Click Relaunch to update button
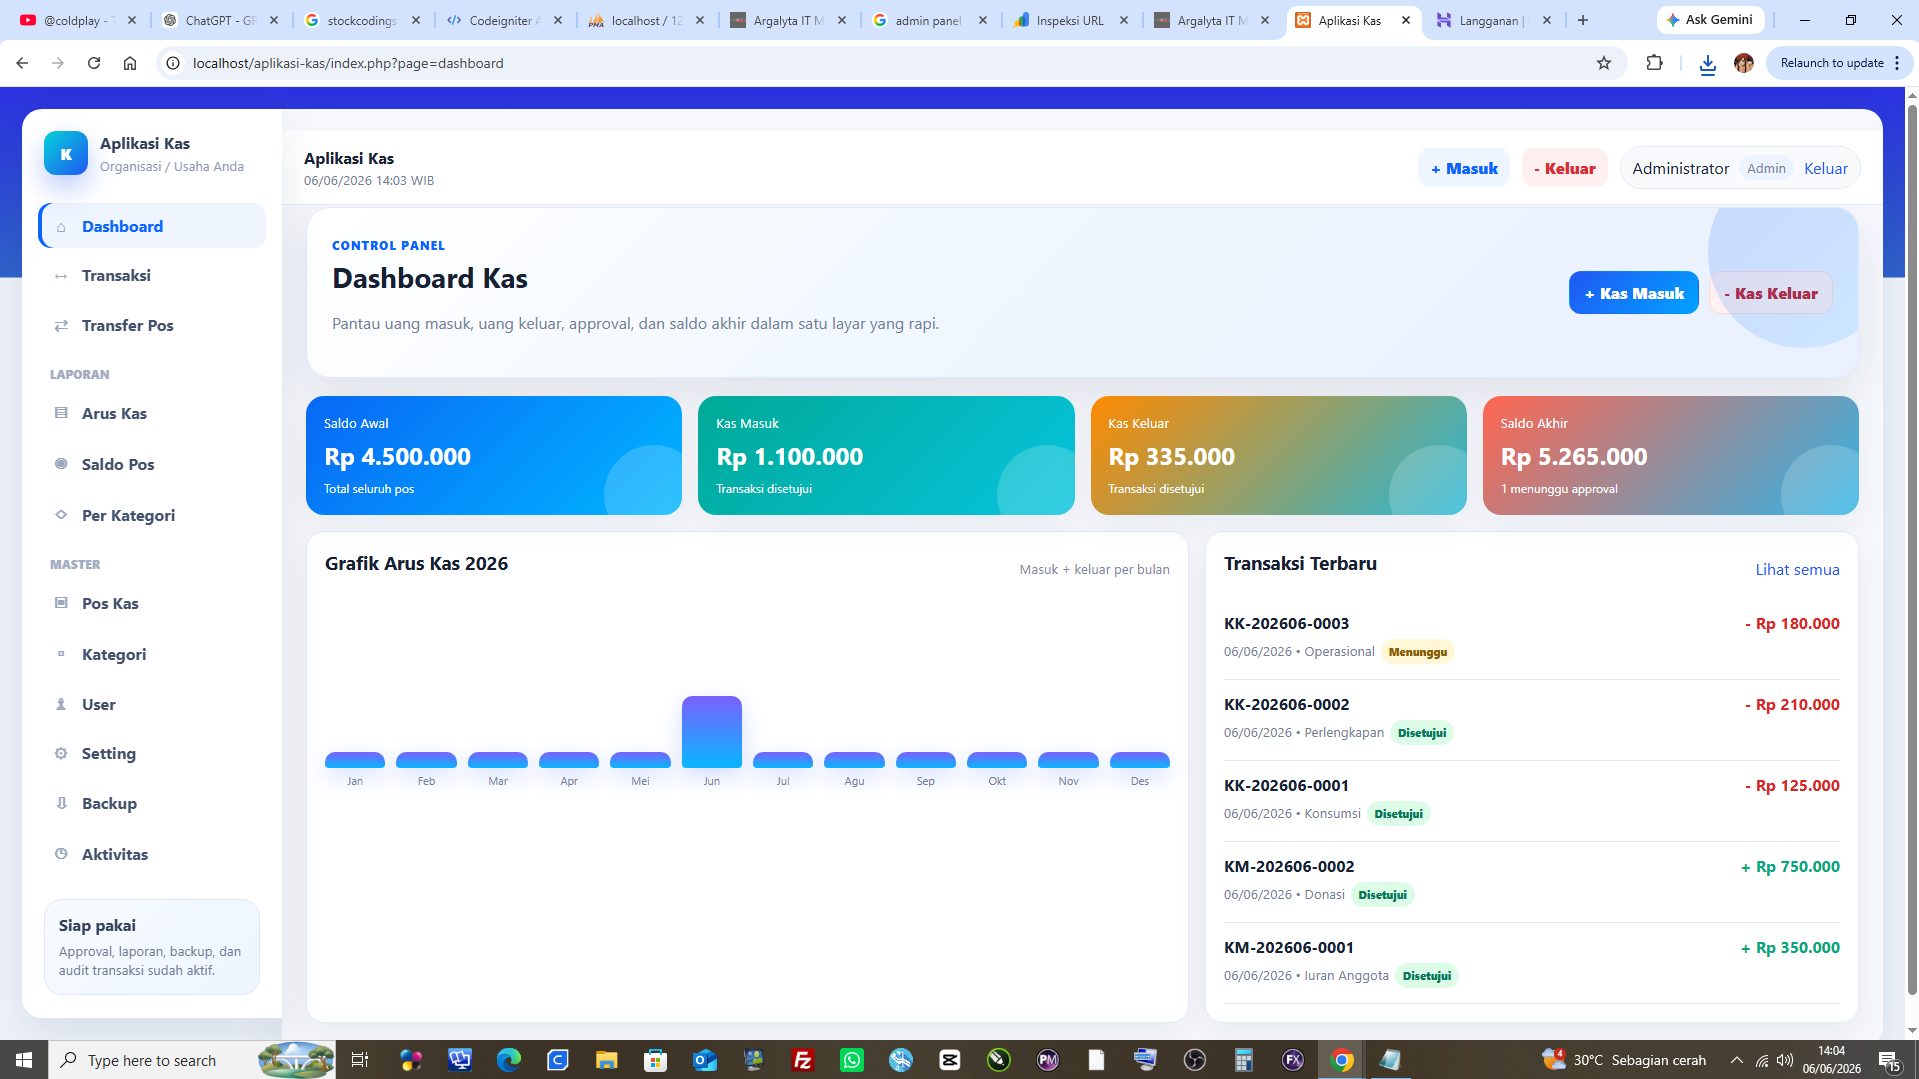Viewport: 1919px width, 1079px height. coord(1832,63)
